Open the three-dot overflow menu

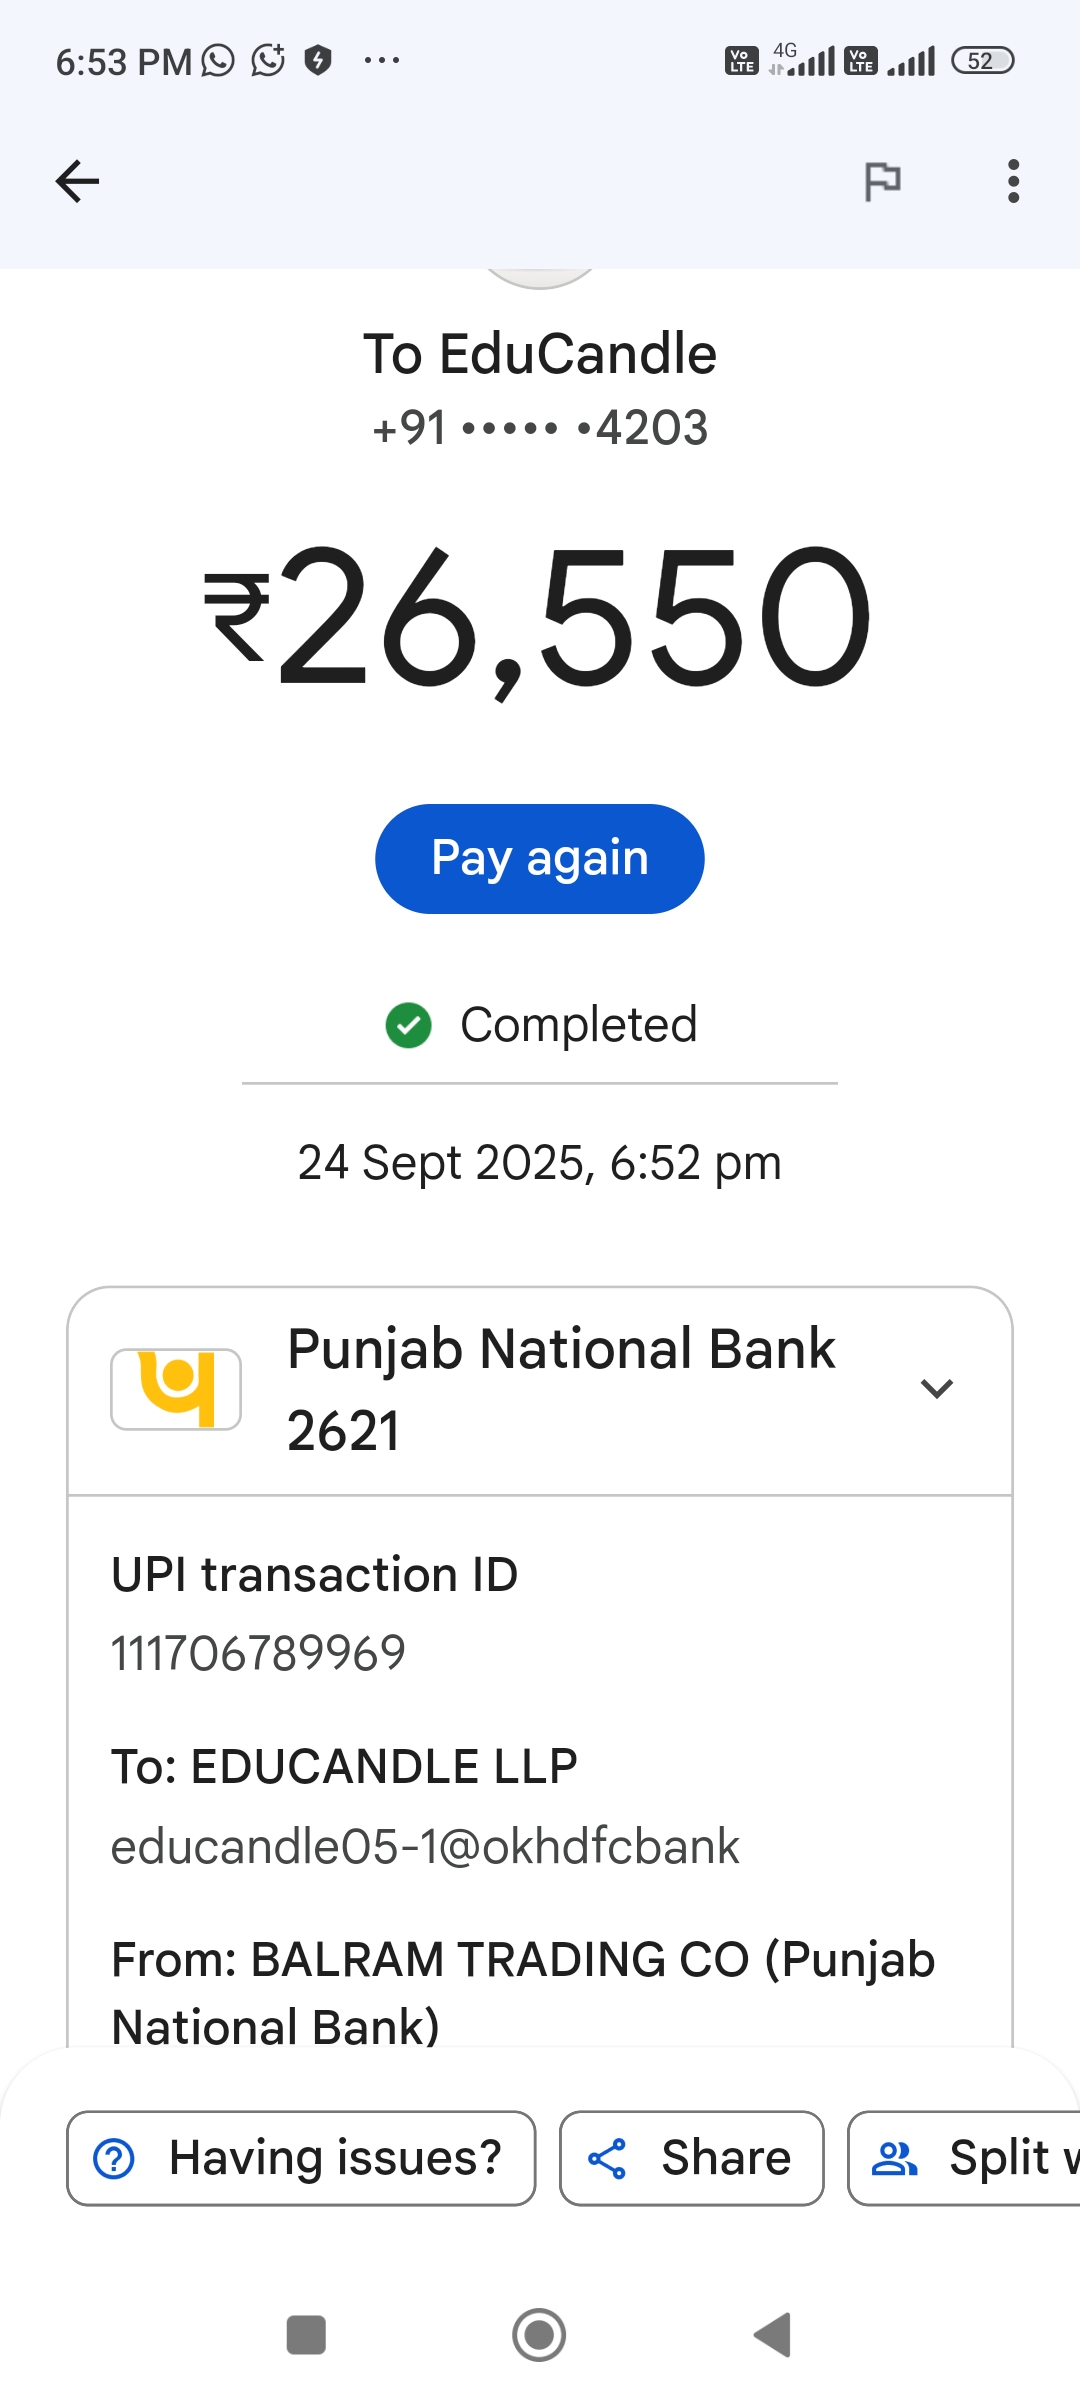pyautogui.click(x=1013, y=181)
